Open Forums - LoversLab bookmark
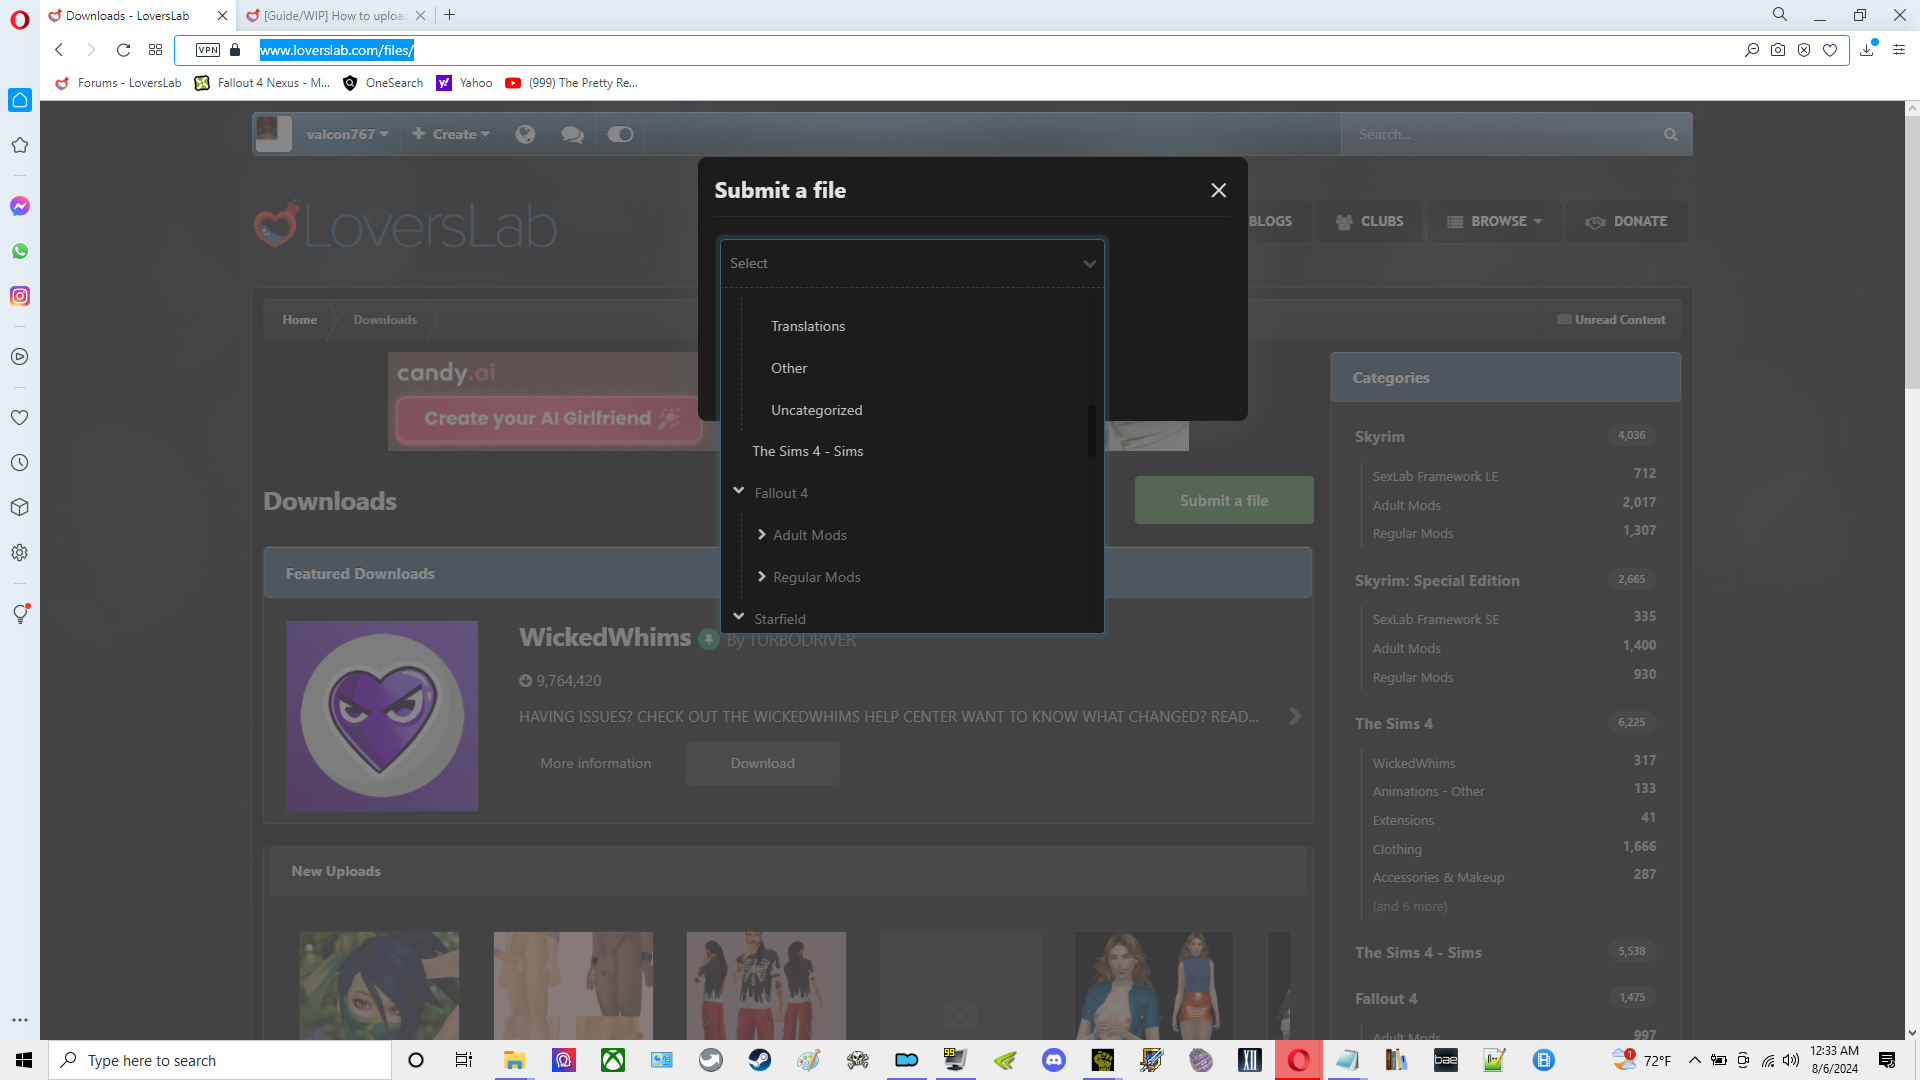This screenshot has height=1080, width=1920. (119, 83)
